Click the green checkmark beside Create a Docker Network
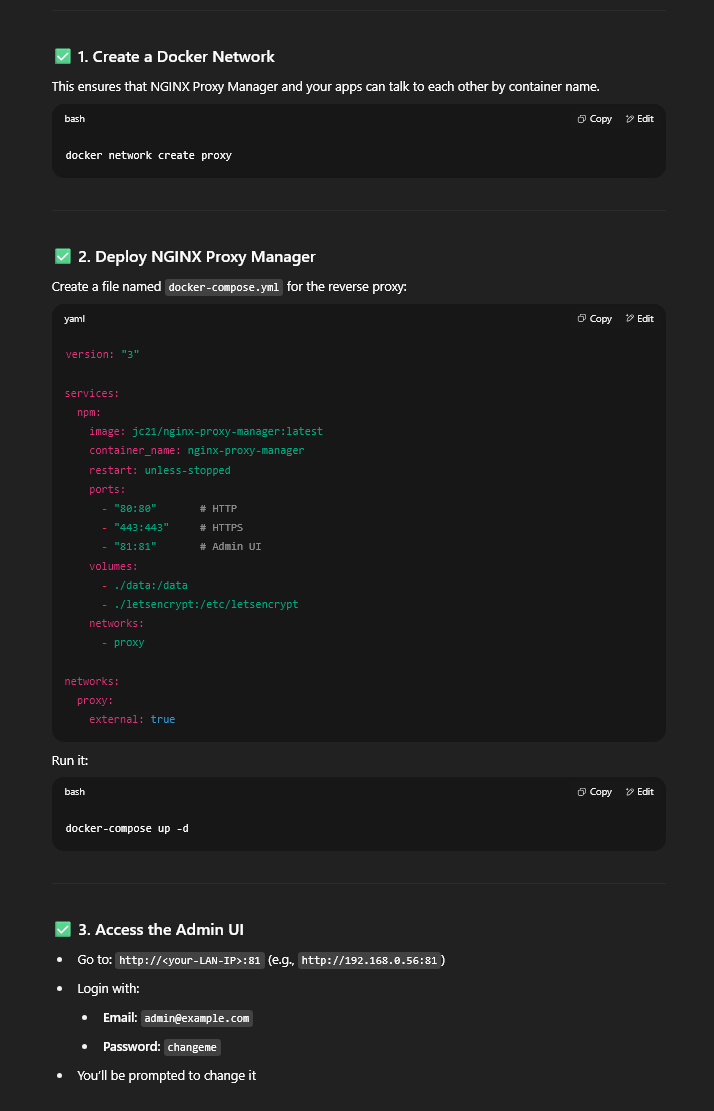Viewport: 714px width, 1111px height. point(62,57)
